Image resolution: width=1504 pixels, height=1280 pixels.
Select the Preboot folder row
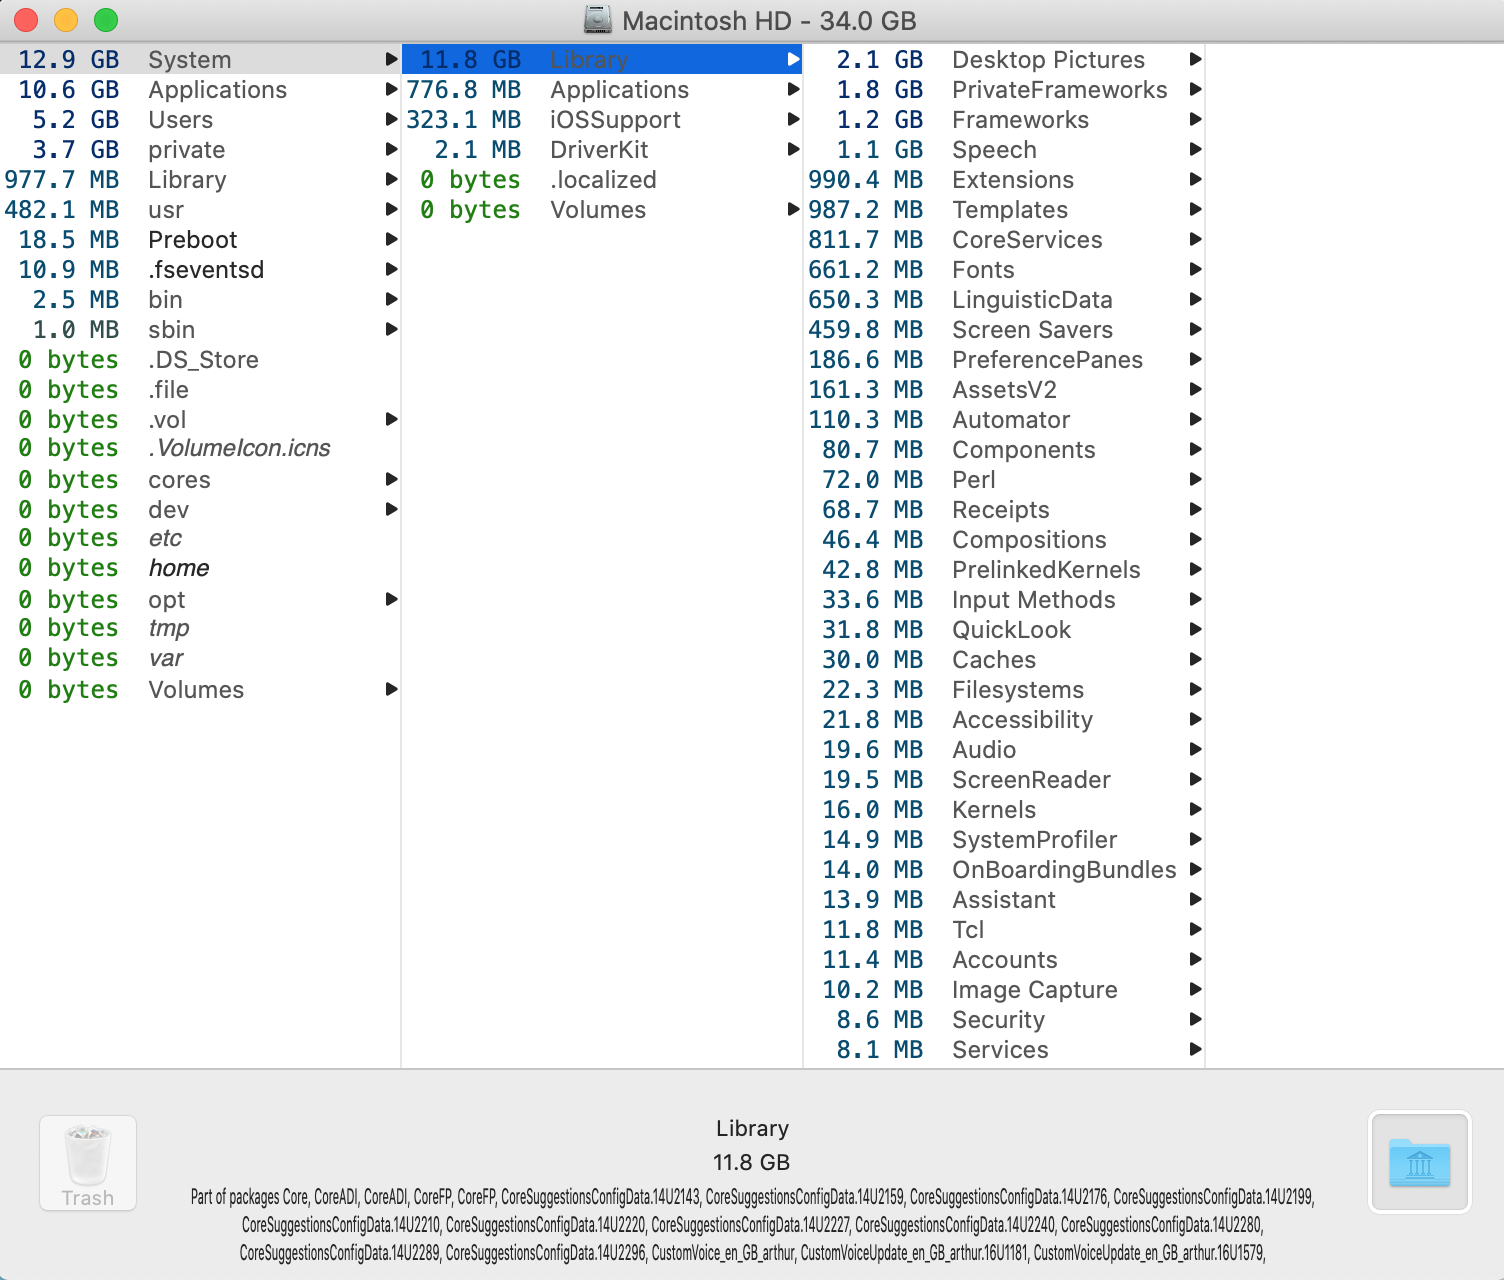200,240
